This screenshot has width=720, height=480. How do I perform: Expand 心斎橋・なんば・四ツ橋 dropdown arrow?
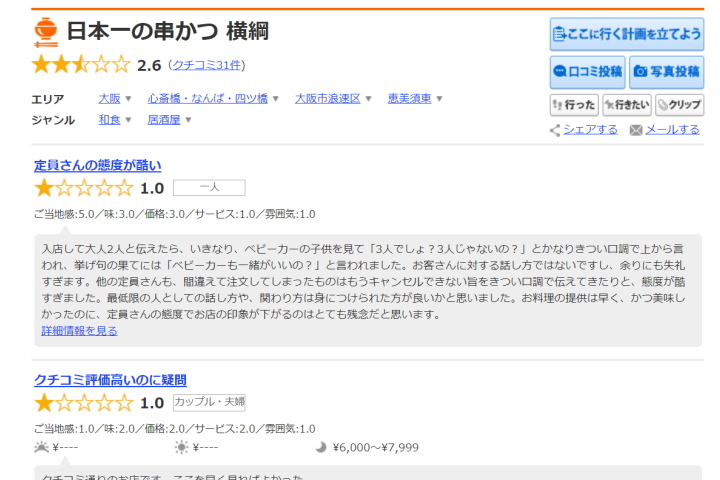[x=277, y=99]
